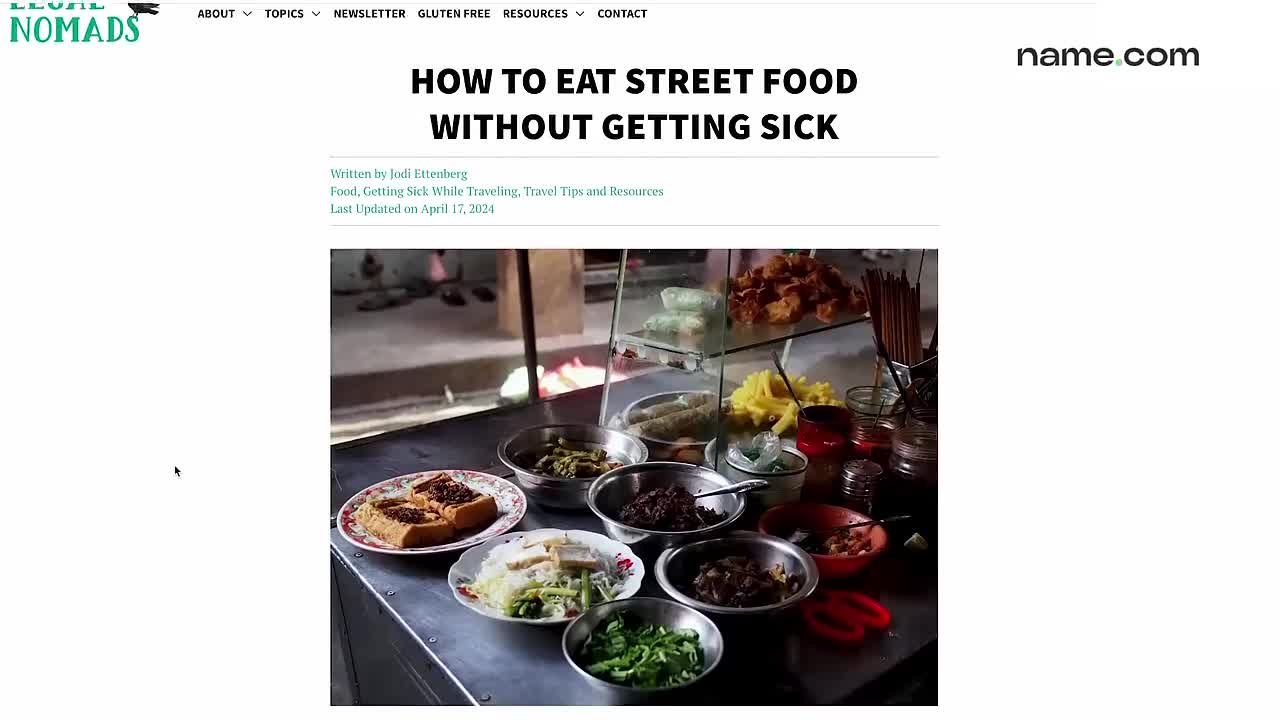The image size is (1280, 720).
Task: Click the street food stall photo
Action: pos(634,477)
